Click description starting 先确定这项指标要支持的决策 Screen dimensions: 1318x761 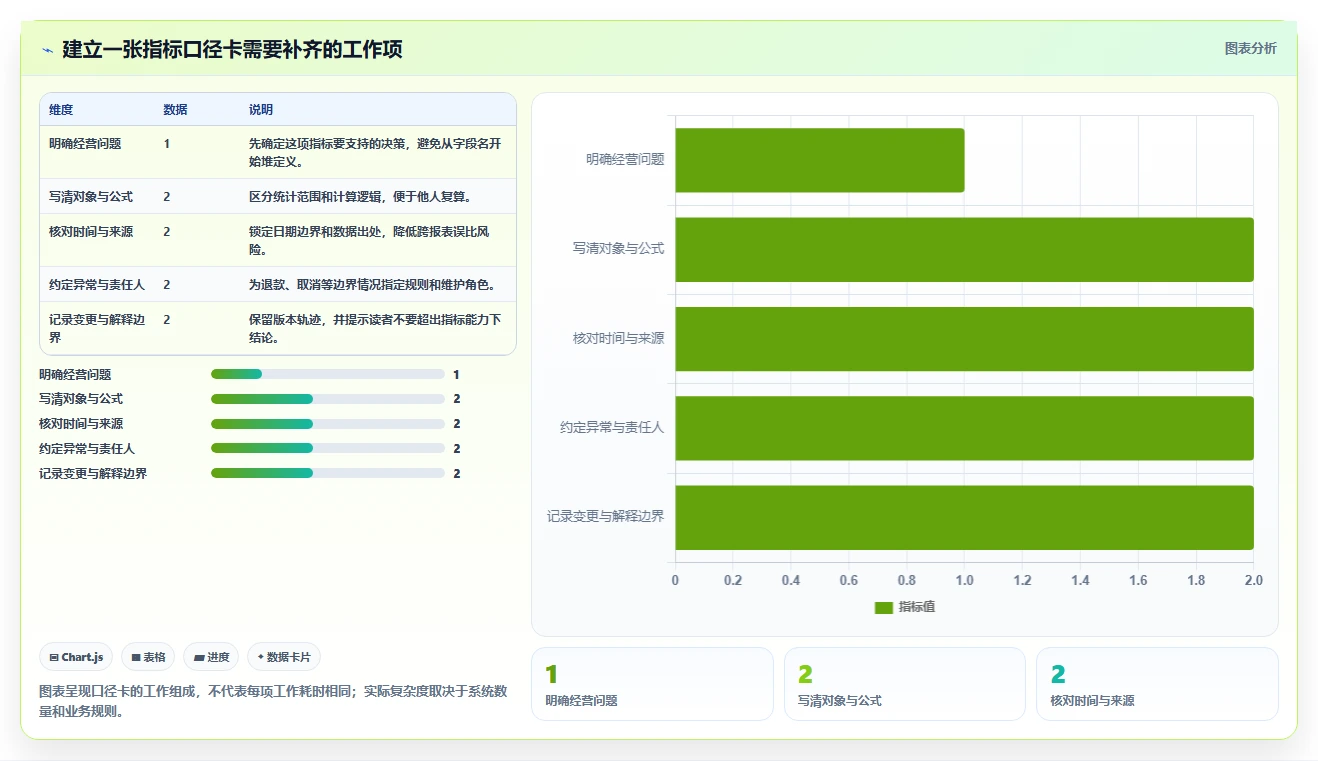pos(375,152)
